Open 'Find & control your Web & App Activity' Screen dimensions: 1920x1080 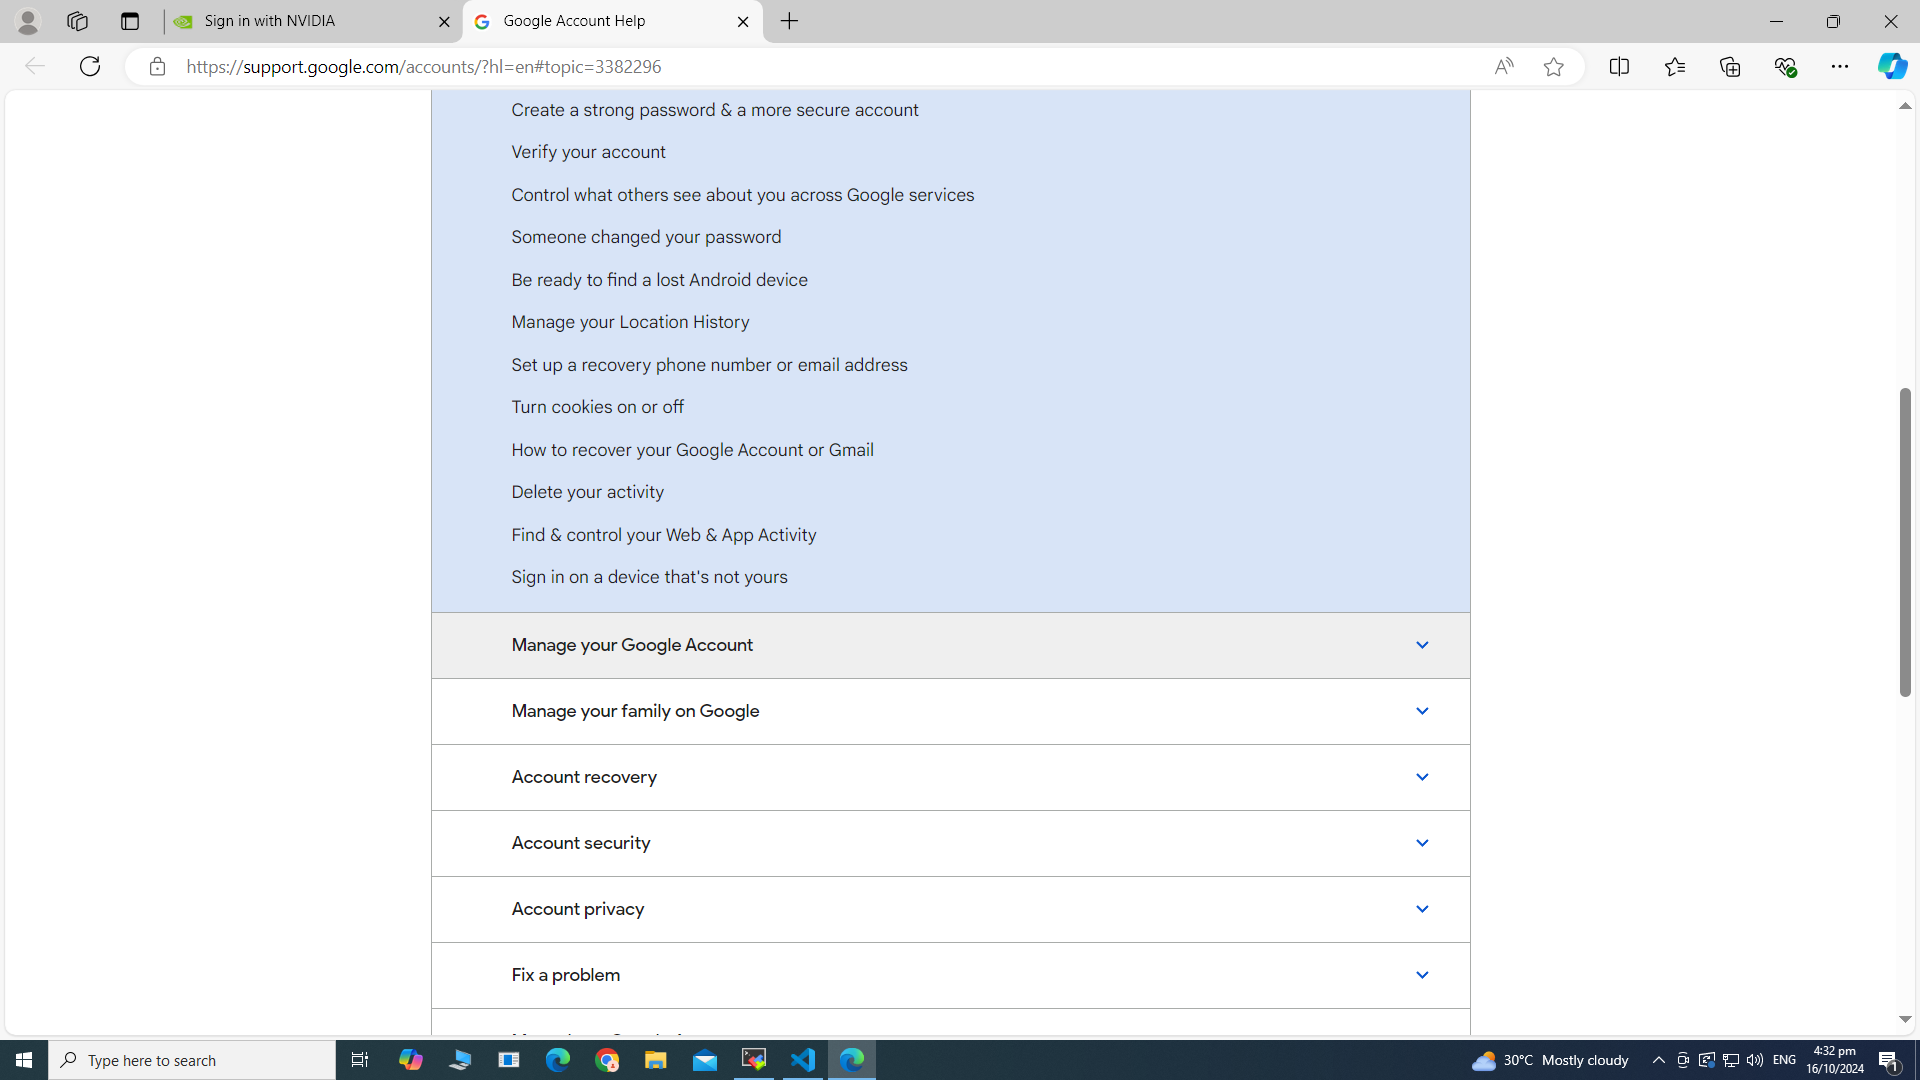click(663, 535)
